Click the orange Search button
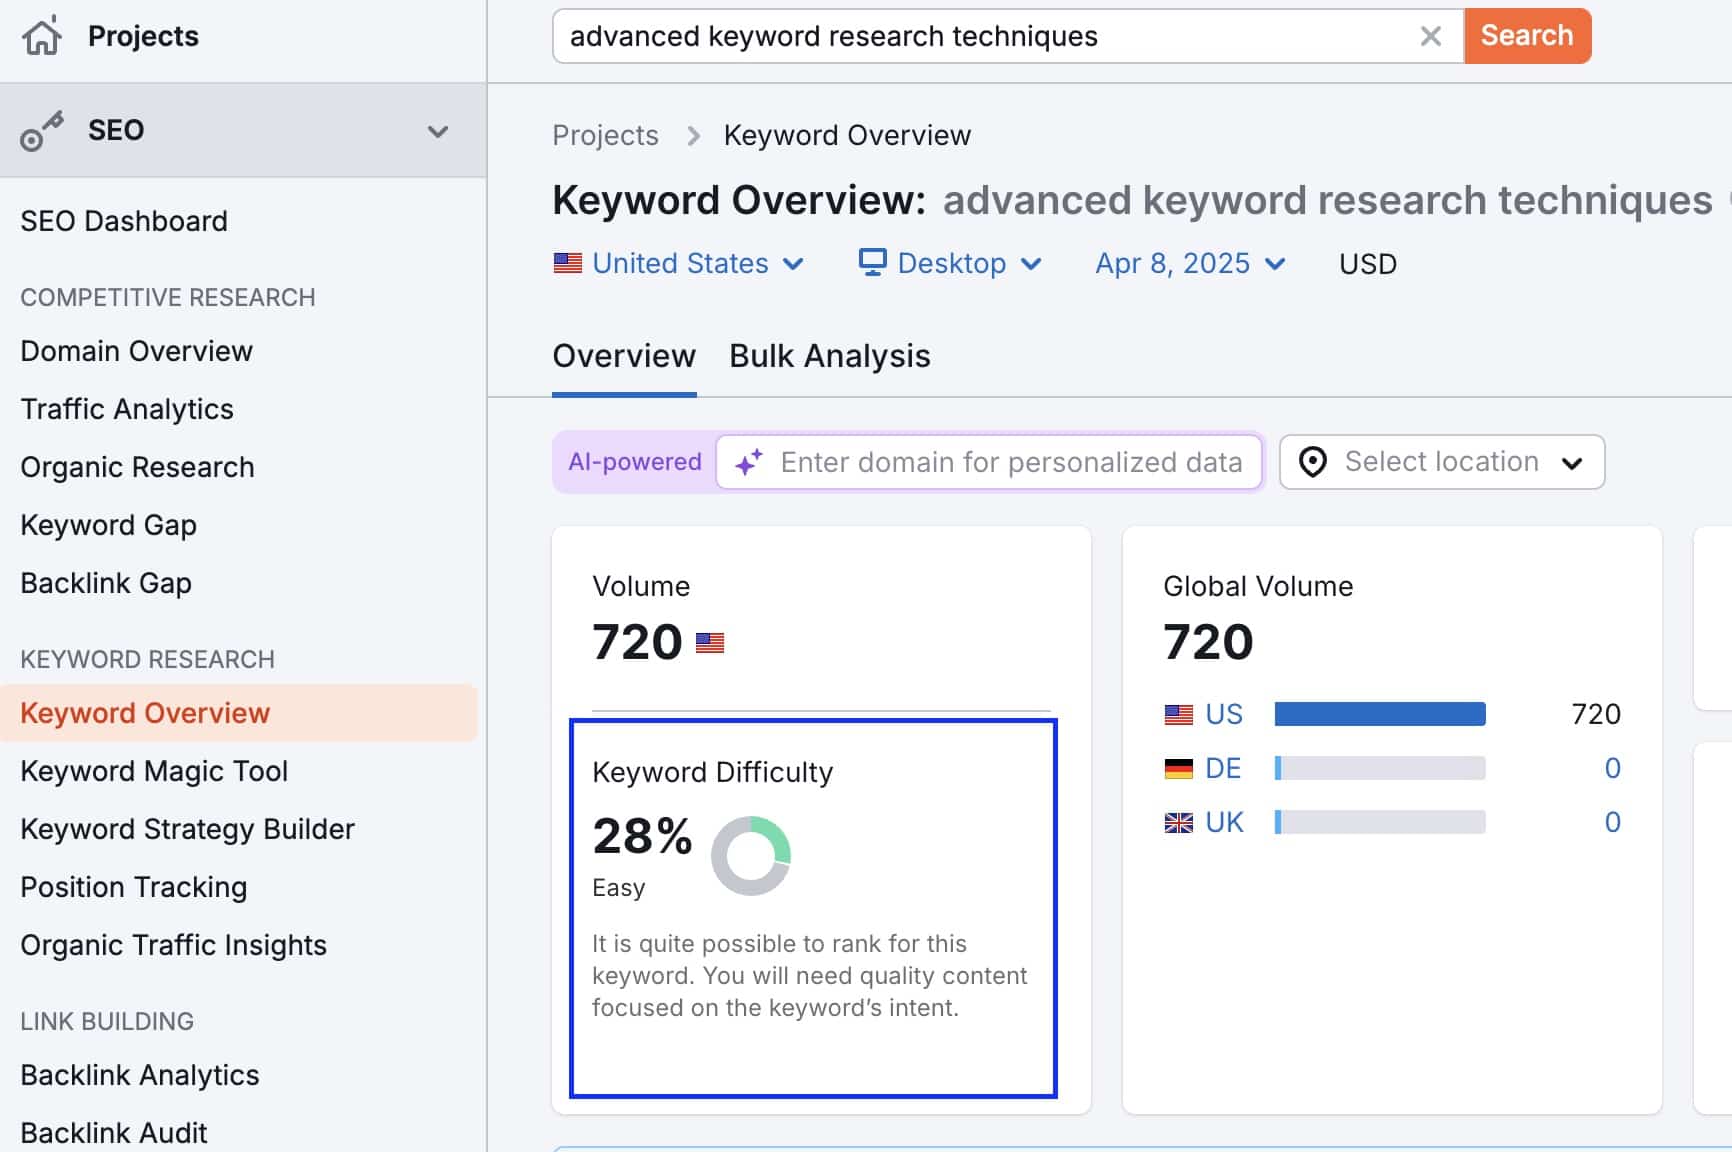 click(1527, 36)
